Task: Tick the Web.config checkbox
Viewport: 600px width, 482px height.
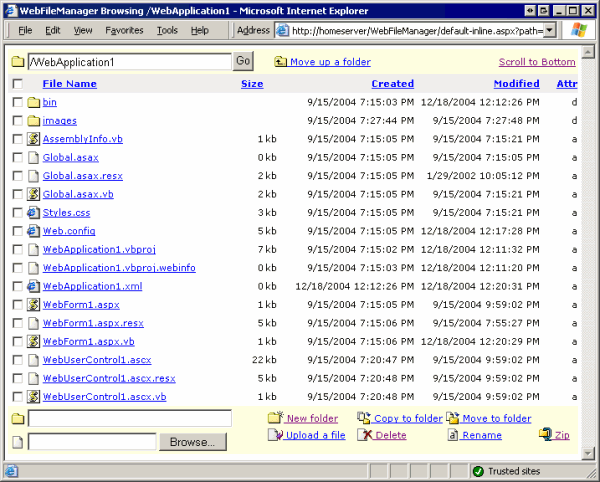Action: (x=18, y=231)
